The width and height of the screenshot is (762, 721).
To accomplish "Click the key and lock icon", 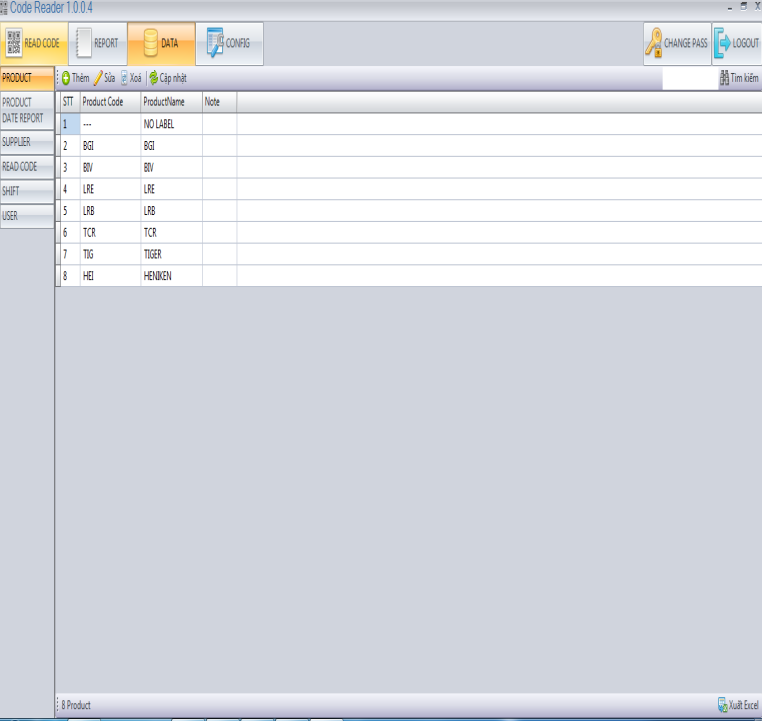I will click(x=654, y=43).
